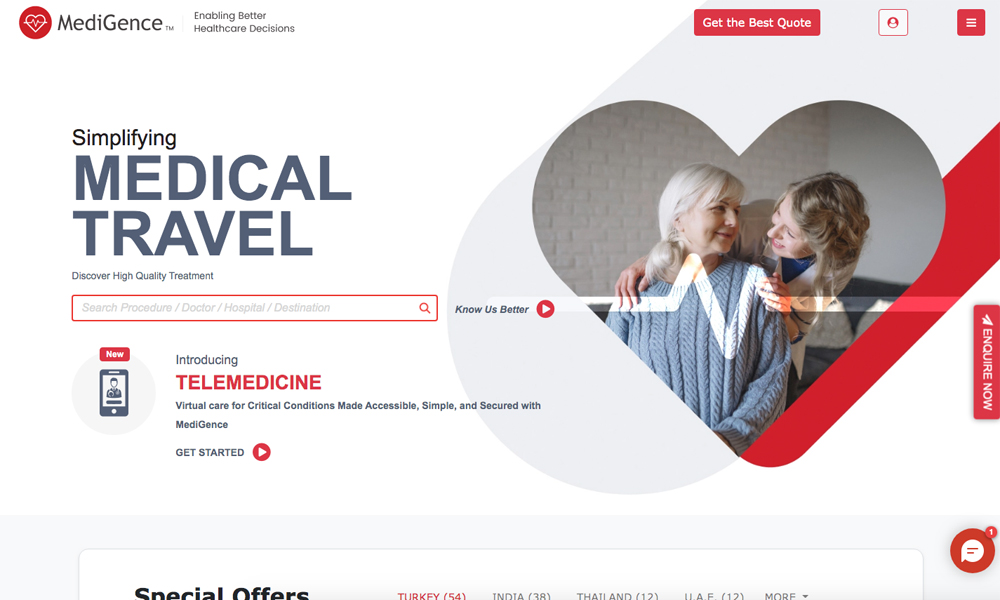This screenshot has width=1000, height=600.
Task: Click the Telemedicine heading
Action: pos(249,382)
